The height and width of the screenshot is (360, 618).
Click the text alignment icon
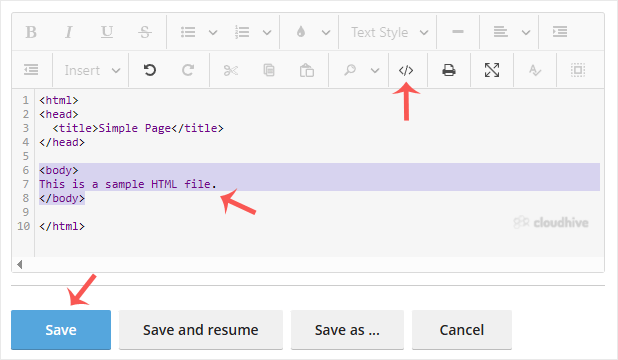(x=501, y=32)
